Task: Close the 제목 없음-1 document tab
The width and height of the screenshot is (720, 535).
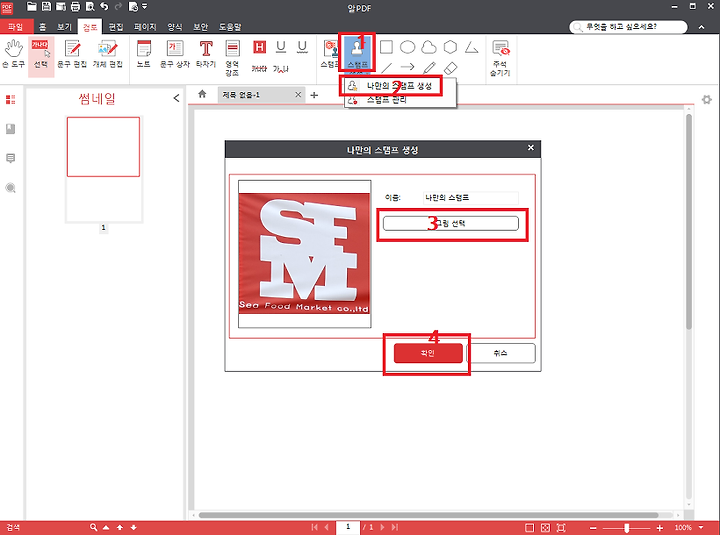Action: [298, 95]
